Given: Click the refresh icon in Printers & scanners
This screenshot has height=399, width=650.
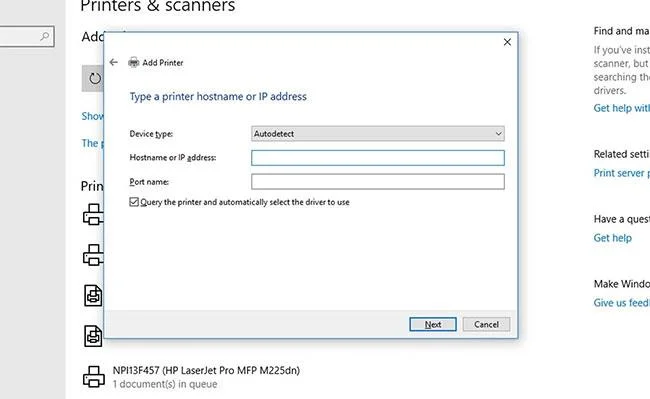Looking at the screenshot, I should [95, 78].
